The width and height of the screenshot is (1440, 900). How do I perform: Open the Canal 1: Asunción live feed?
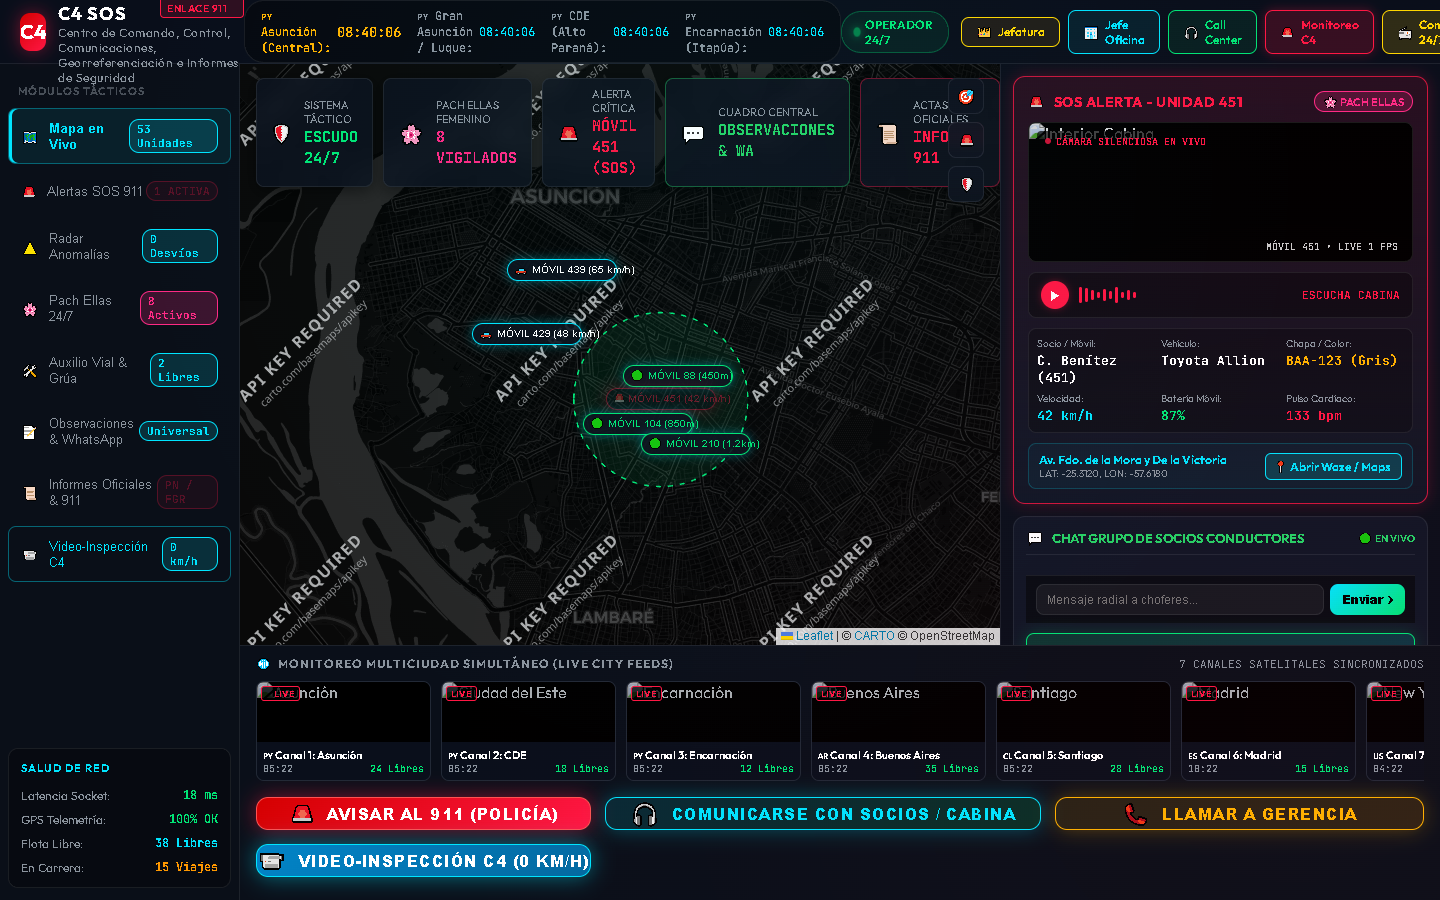[x=343, y=730]
